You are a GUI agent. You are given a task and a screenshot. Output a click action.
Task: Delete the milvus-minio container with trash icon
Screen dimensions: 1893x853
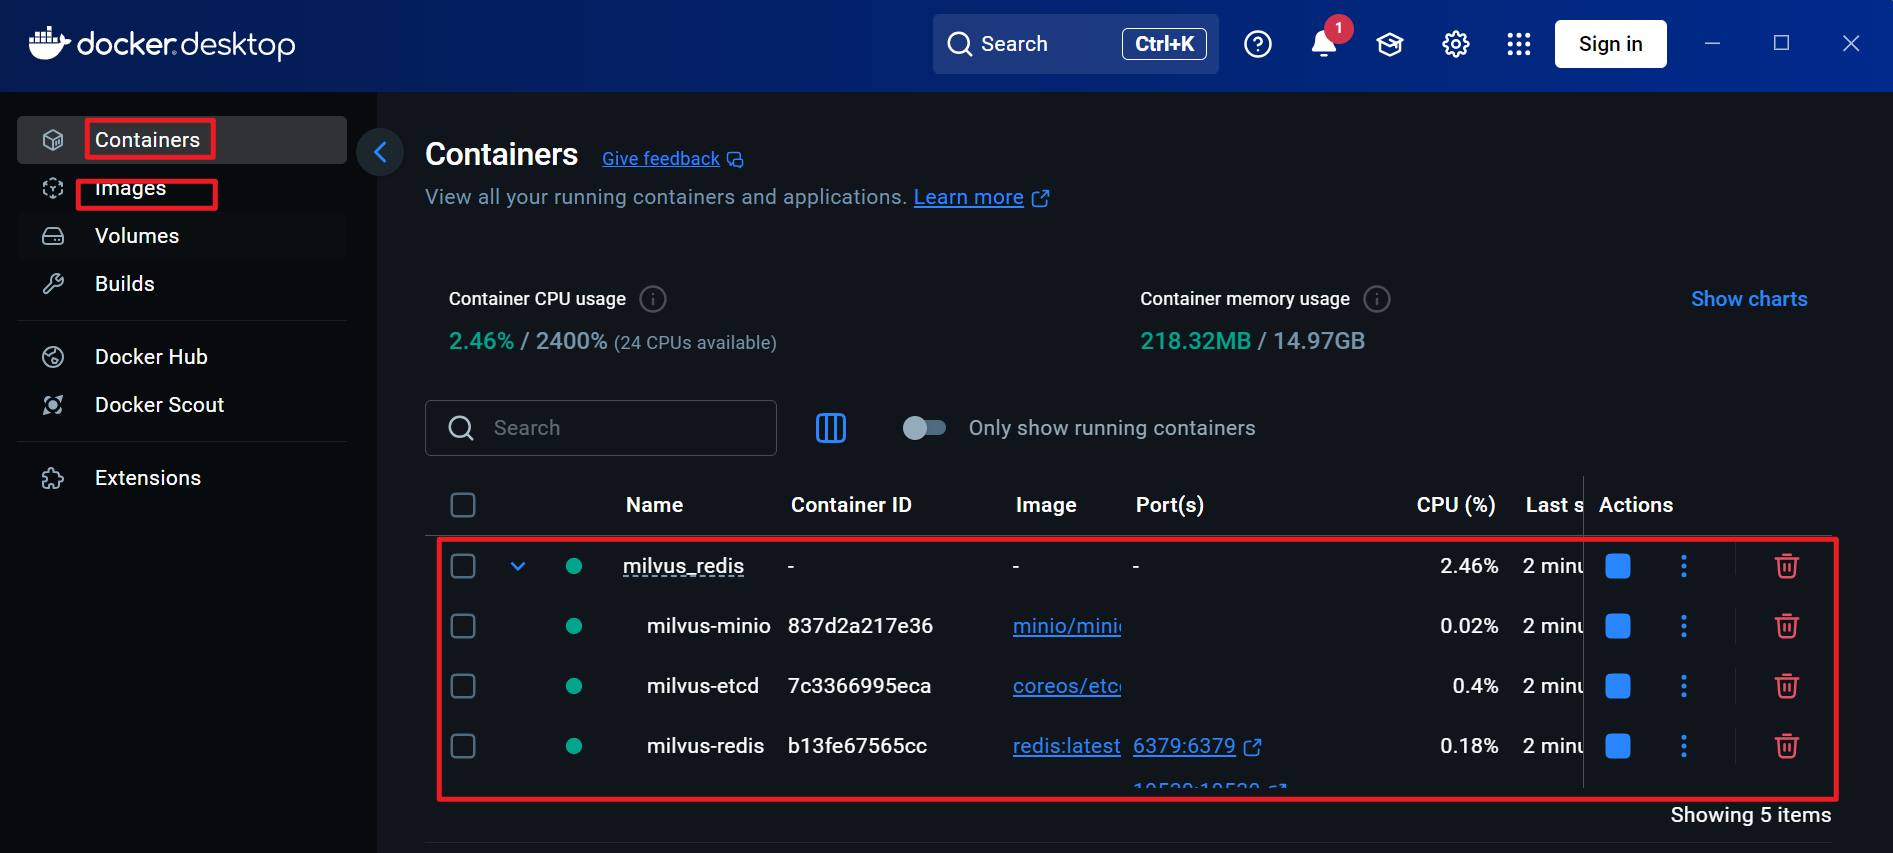point(1786,626)
